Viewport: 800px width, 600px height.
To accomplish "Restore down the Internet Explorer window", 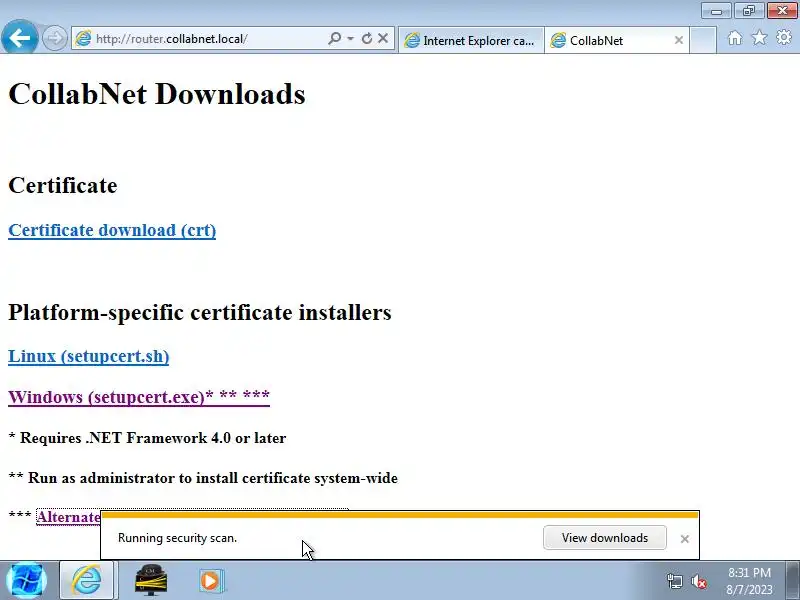I will [748, 11].
